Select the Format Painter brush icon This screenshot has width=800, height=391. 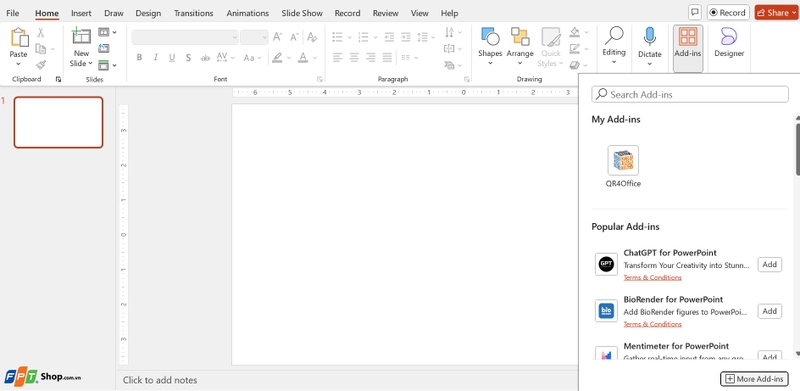click(41, 65)
